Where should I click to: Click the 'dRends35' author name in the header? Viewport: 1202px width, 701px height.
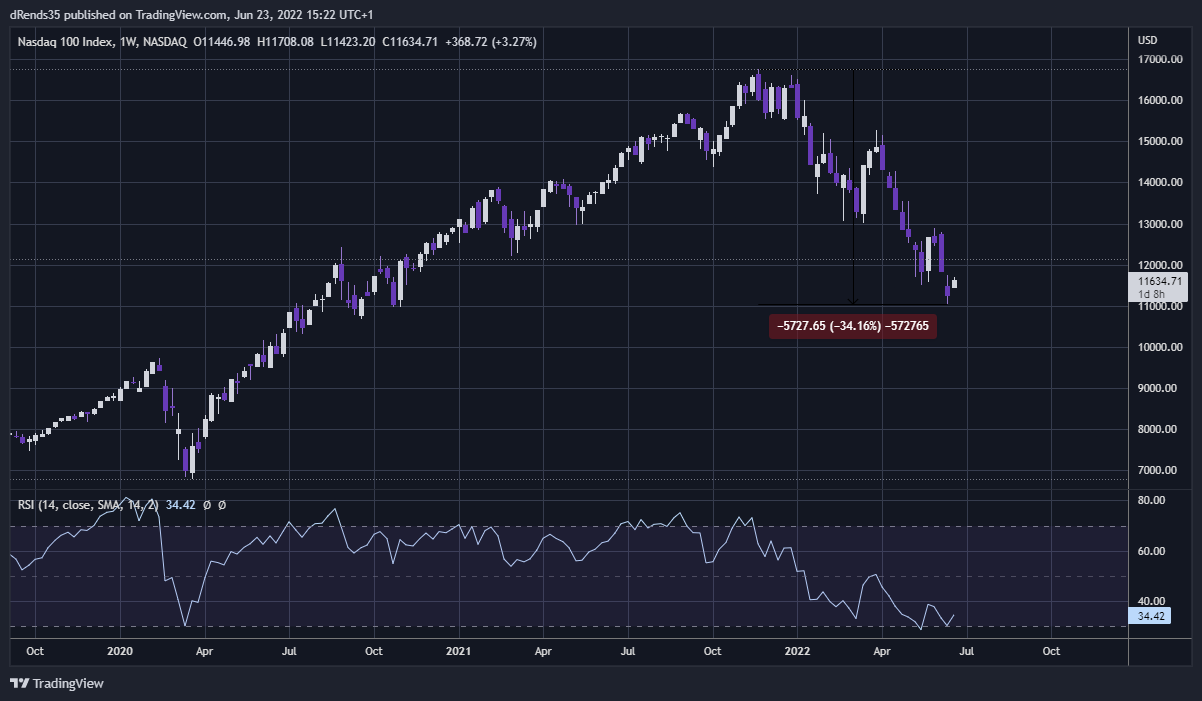pyautogui.click(x=32, y=15)
